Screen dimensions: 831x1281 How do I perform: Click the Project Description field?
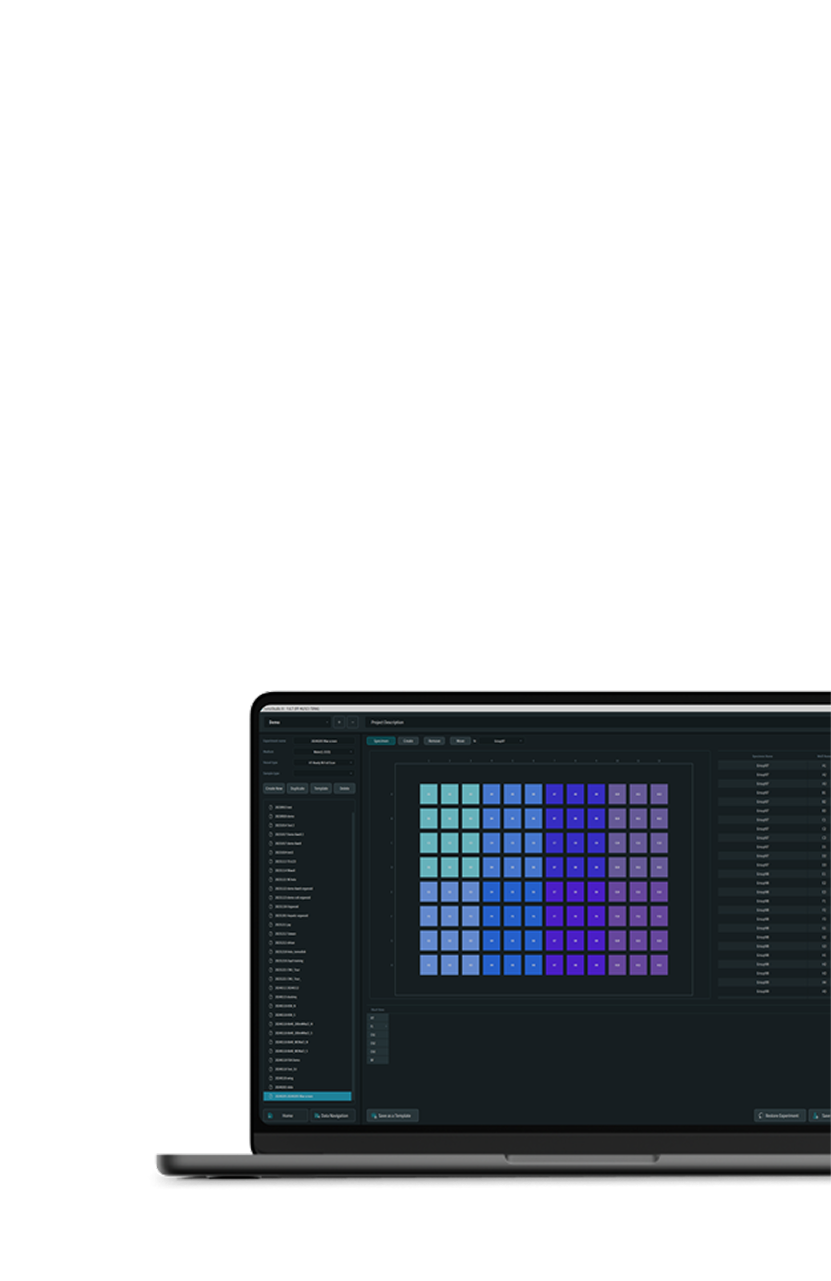pyautogui.click(x=598, y=722)
